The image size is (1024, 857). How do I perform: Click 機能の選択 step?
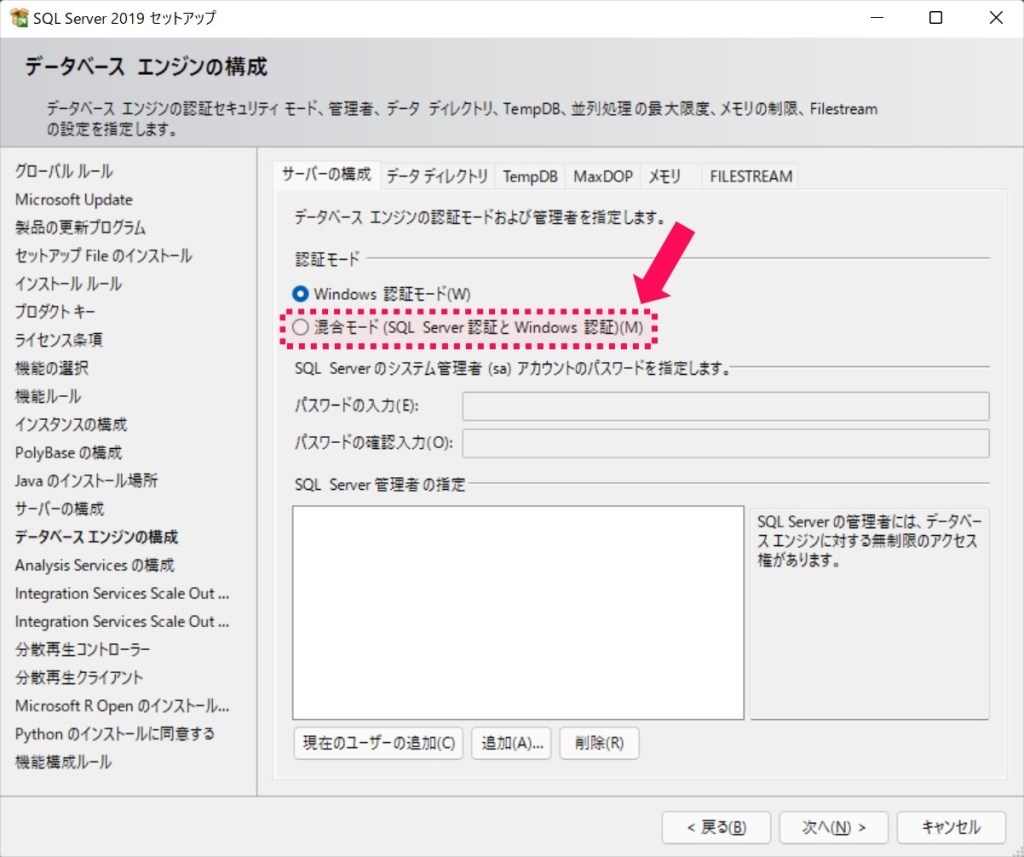tap(52, 368)
